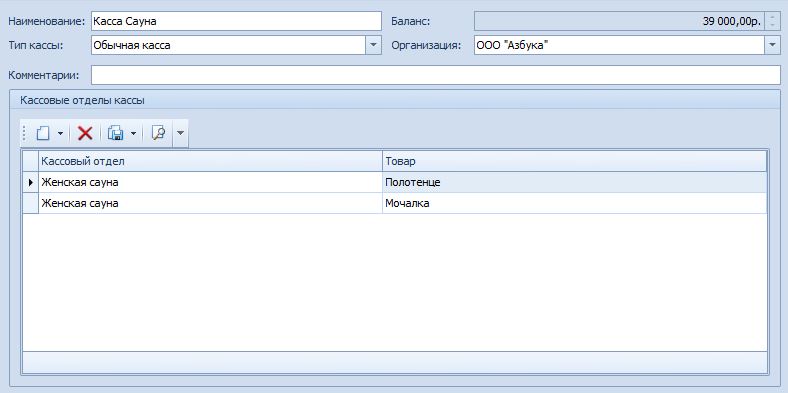Expand the print icon dropdown arrow
The height and width of the screenshot is (393, 788).
coord(133,133)
